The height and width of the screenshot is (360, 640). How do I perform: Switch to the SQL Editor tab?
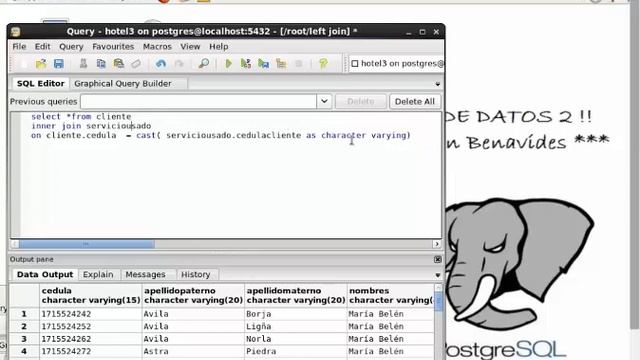coord(40,83)
